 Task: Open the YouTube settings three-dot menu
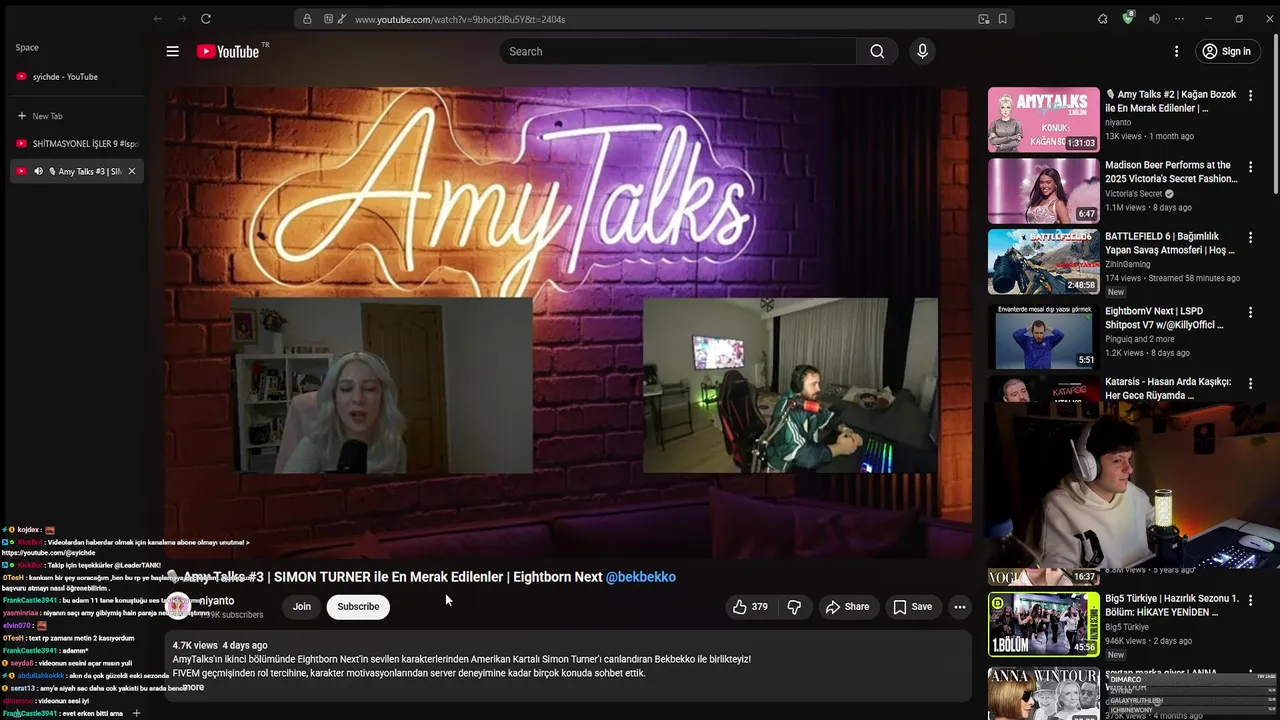[1176, 52]
